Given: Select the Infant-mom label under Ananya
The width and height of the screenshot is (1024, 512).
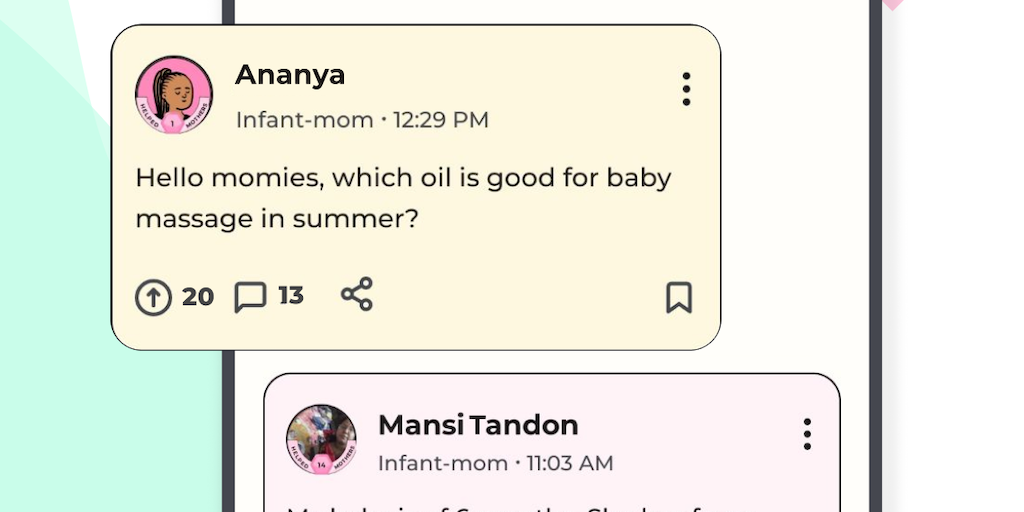Looking at the screenshot, I should pos(304,121).
